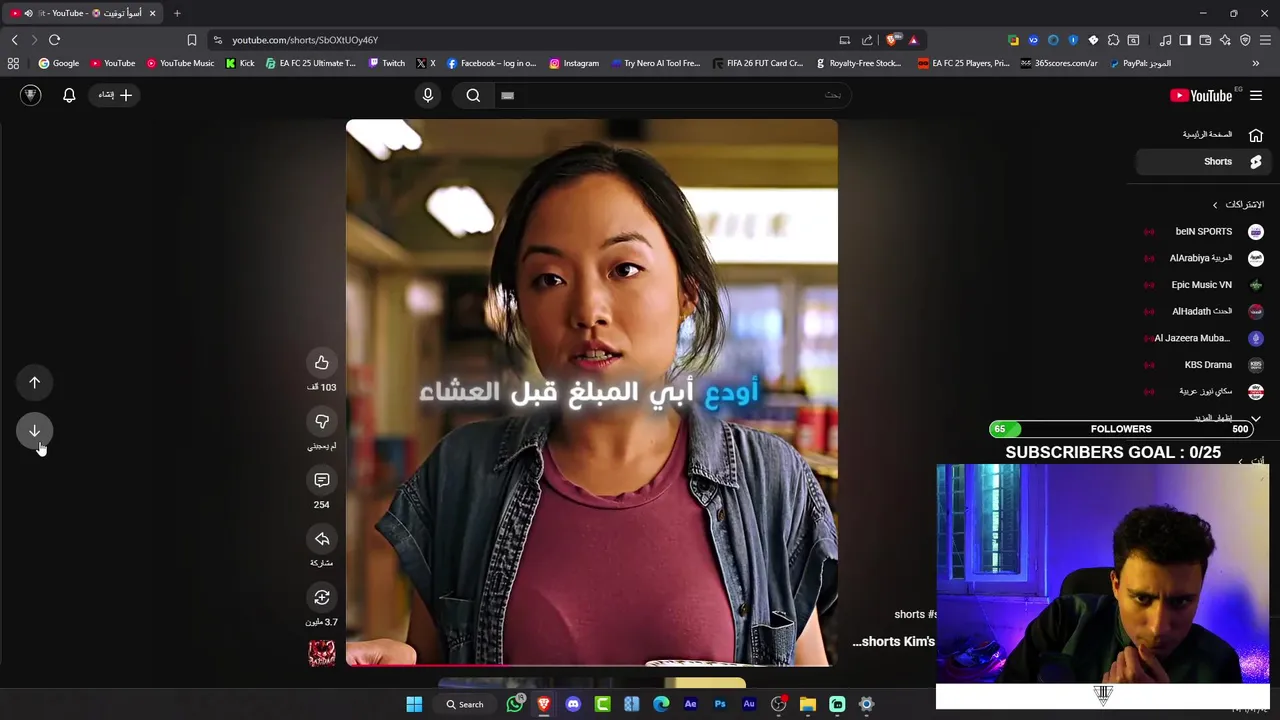View site information icon in address bar

218,40
